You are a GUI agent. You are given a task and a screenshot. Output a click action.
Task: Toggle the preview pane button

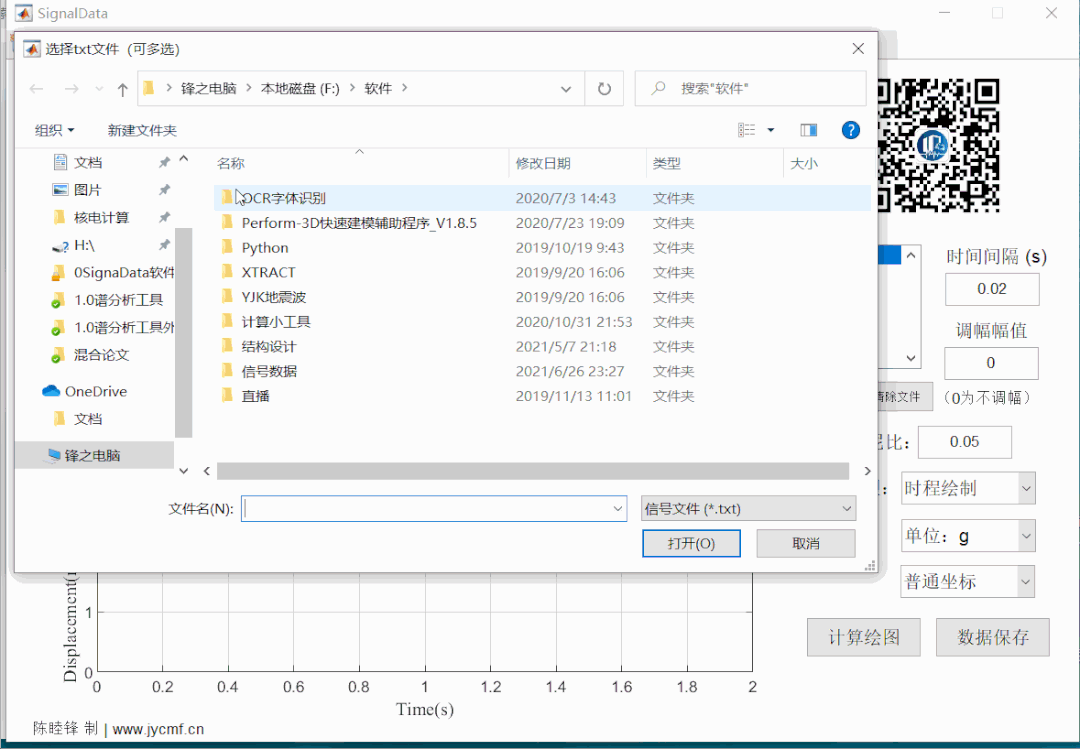click(x=810, y=130)
